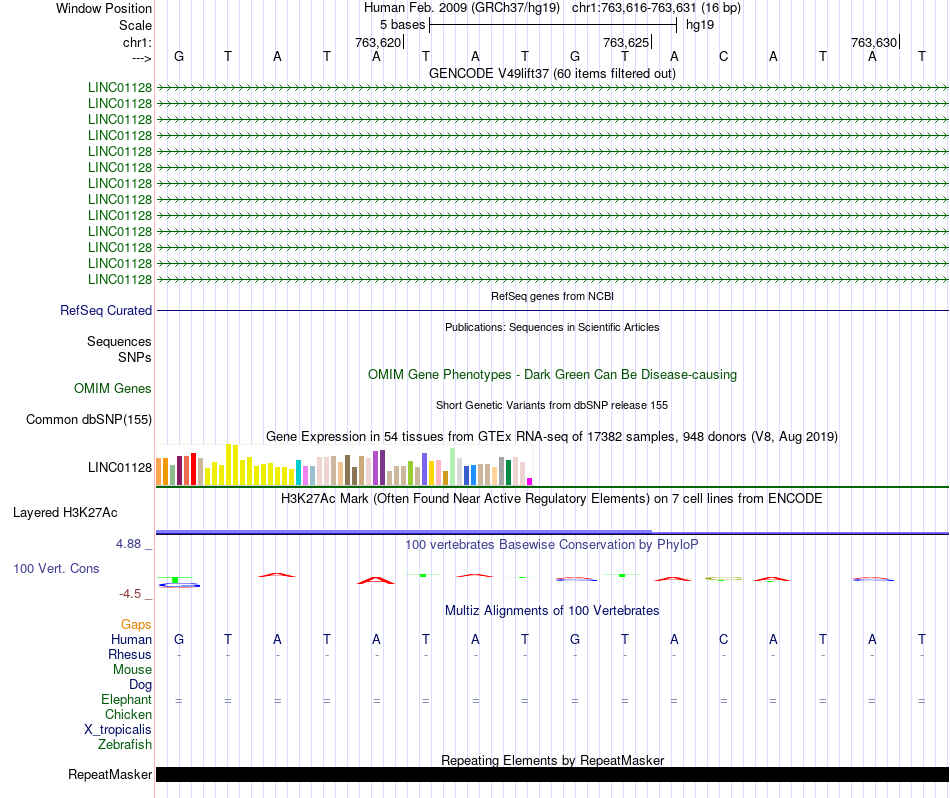
Task: Click the Layered H3K27Ac track label
Action: pos(65,513)
